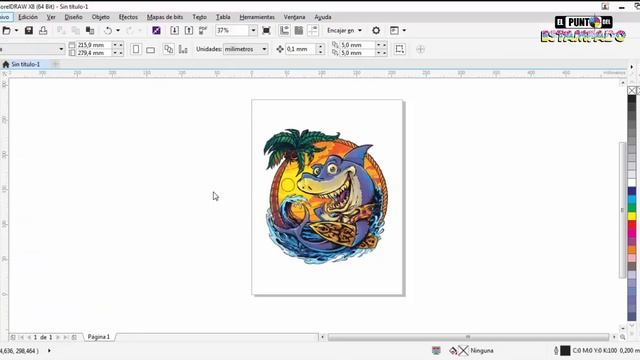Open the Open-file dropdown arrow
The width and height of the screenshot is (640, 360).
coord(16,30)
